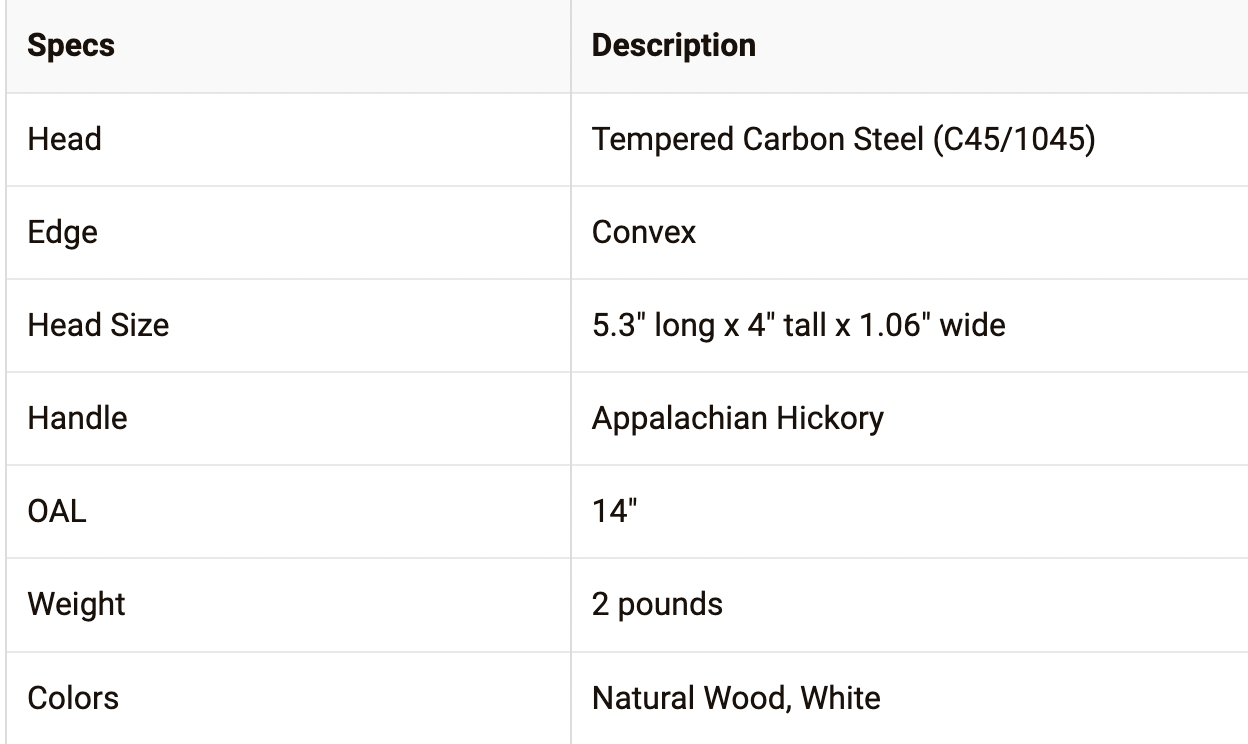Click the 5.3" long dimension text
The width and height of the screenshot is (1248, 744).
(x=654, y=325)
